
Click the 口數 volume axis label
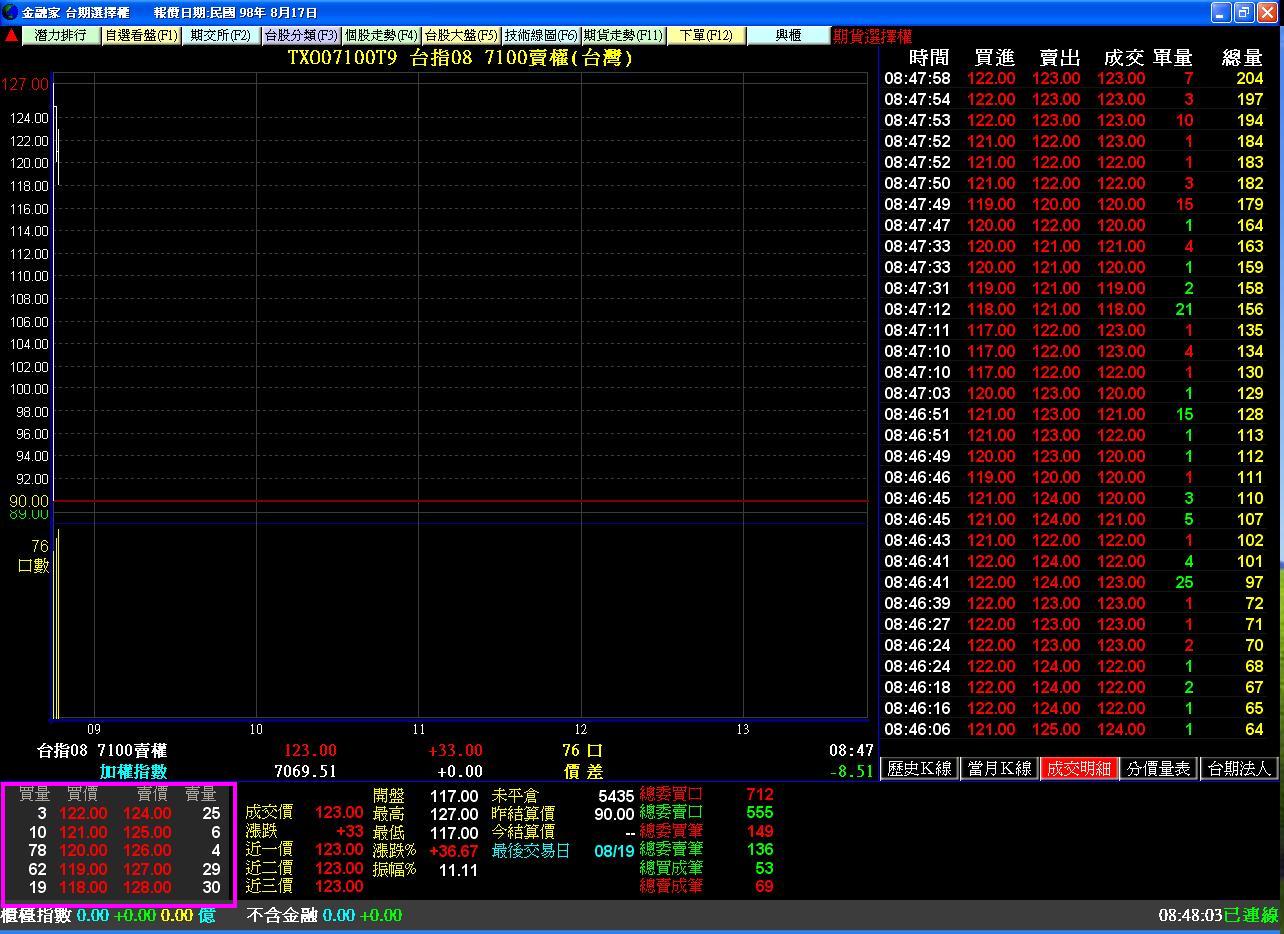(x=33, y=566)
